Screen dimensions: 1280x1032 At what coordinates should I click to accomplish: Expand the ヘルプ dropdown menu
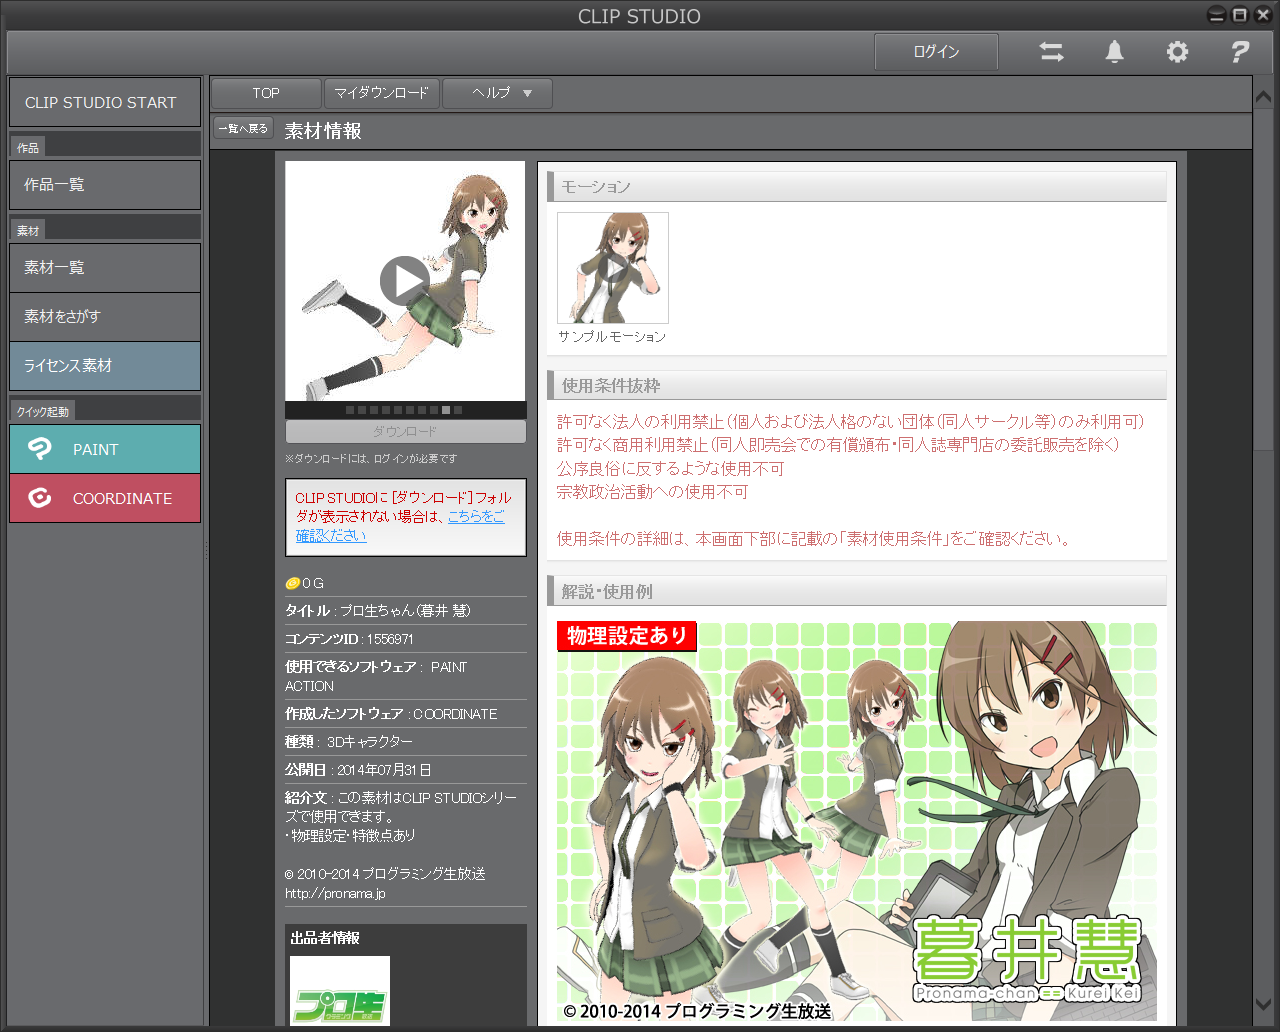point(497,93)
